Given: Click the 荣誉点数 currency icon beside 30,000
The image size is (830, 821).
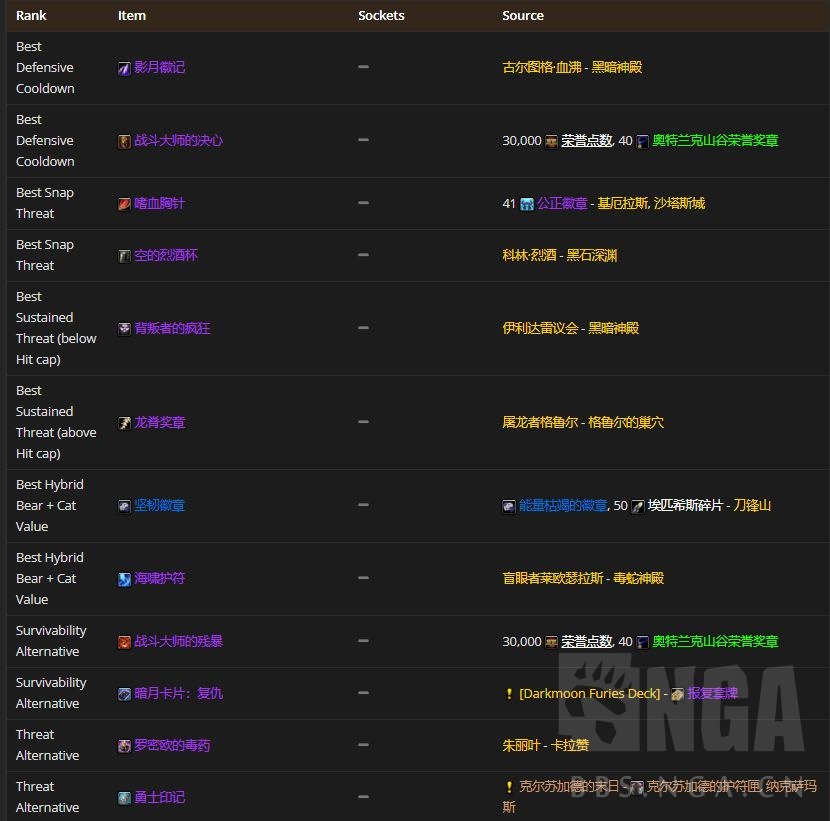Looking at the screenshot, I should tap(550, 140).
